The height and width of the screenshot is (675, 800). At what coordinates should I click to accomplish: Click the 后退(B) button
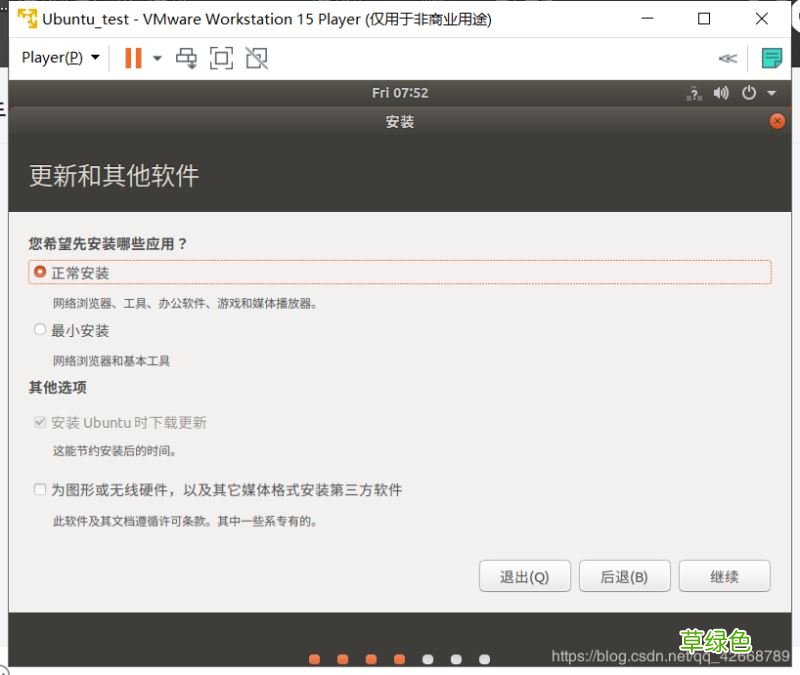pyautogui.click(x=624, y=577)
